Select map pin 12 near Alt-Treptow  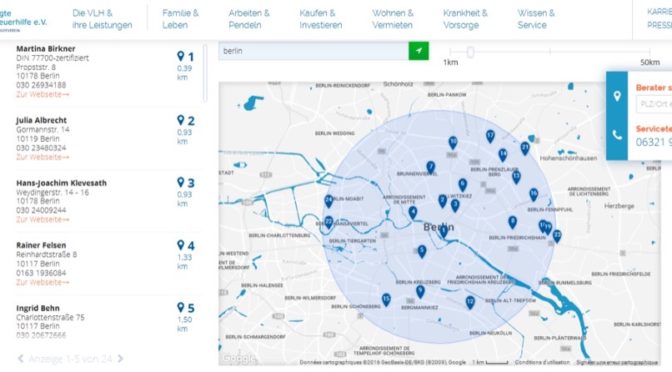click(x=470, y=302)
